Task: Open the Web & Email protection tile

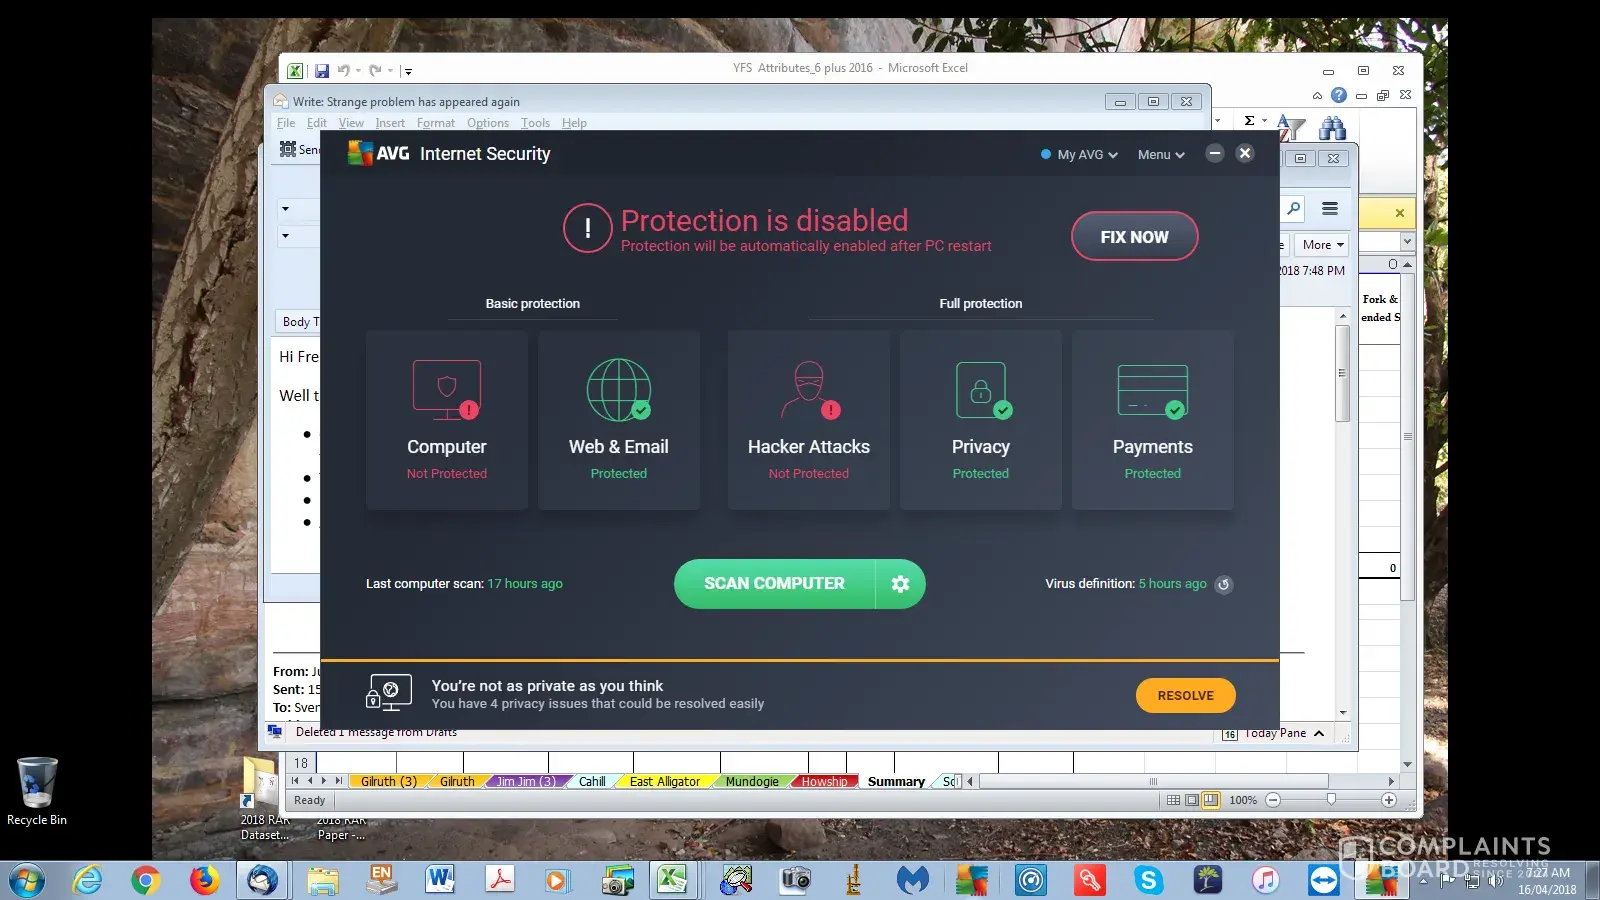Action: point(619,420)
